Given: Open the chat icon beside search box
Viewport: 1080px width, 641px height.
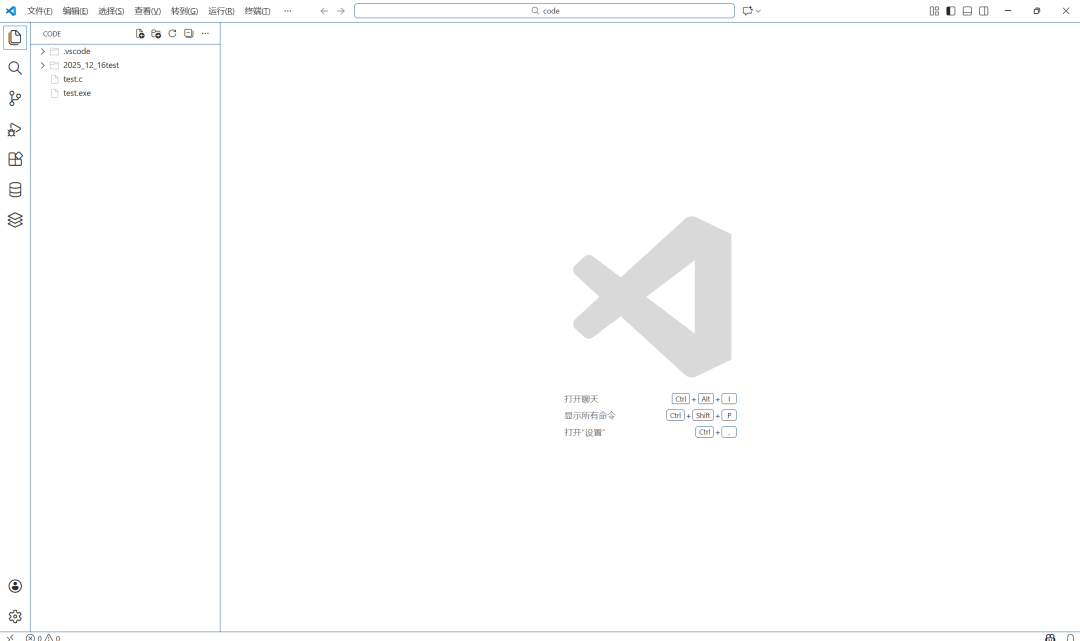Looking at the screenshot, I should tap(747, 11).
